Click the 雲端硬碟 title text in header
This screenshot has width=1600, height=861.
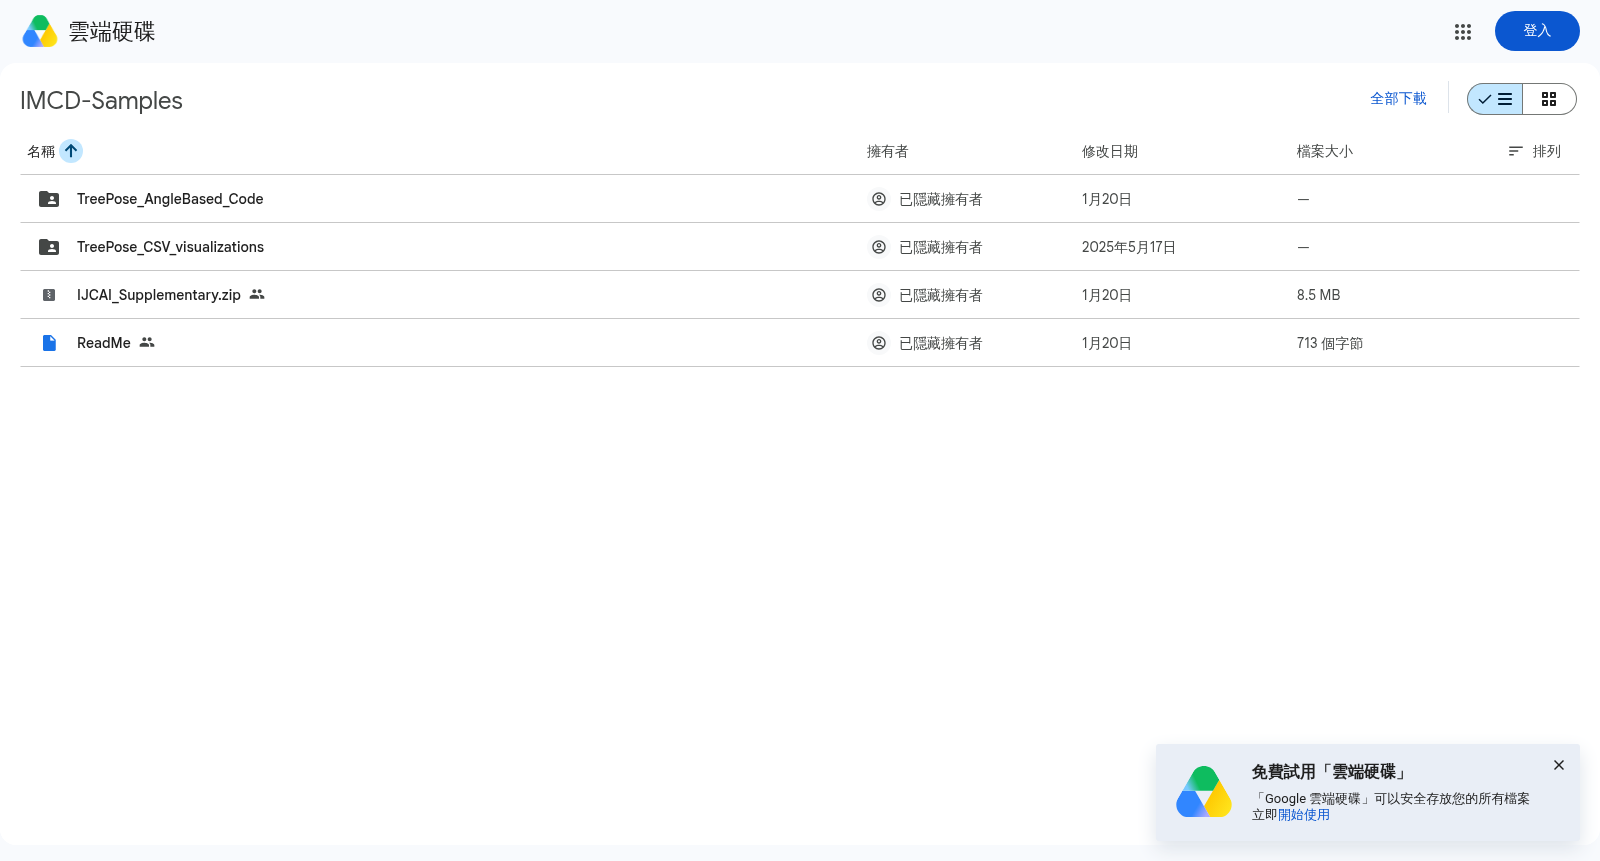tap(112, 32)
